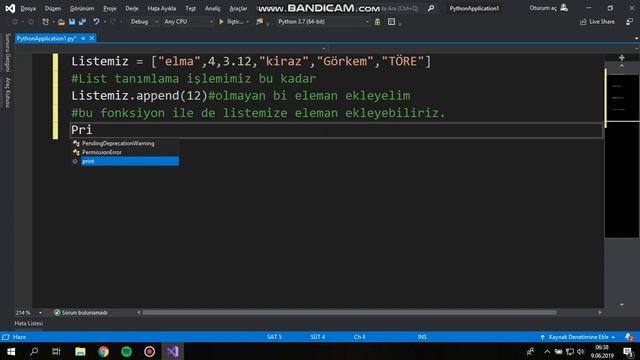Open the Dosya menu
640x360 pixels.
[x=28, y=8]
